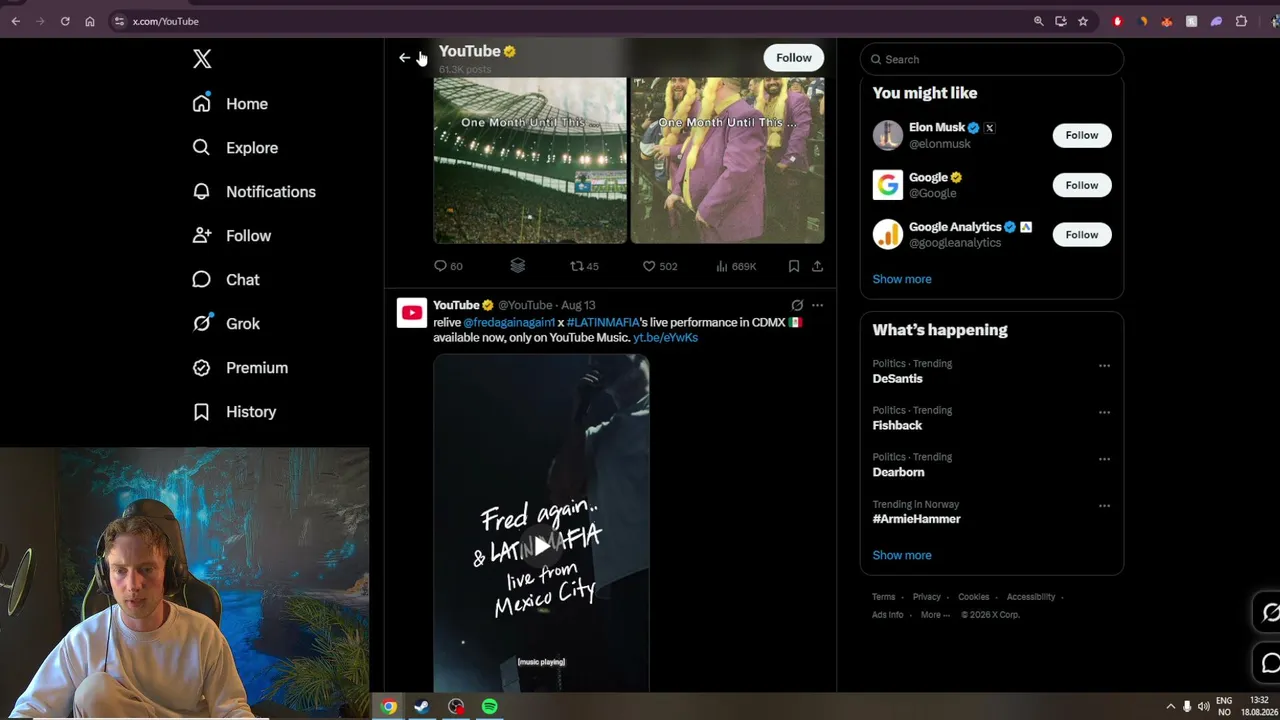Image resolution: width=1280 pixels, height=720 pixels.
Task: Click the install app icon in the address bar
Action: [x=1061, y=21]
